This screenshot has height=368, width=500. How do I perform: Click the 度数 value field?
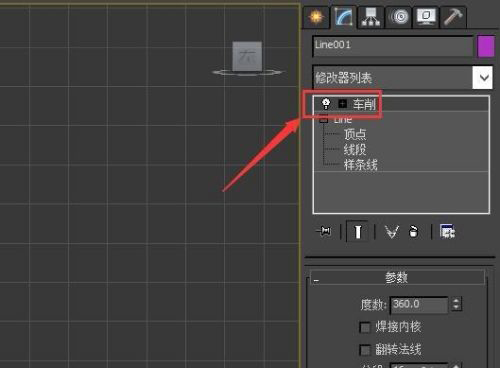pyautogui.click(x=419, y=304)
